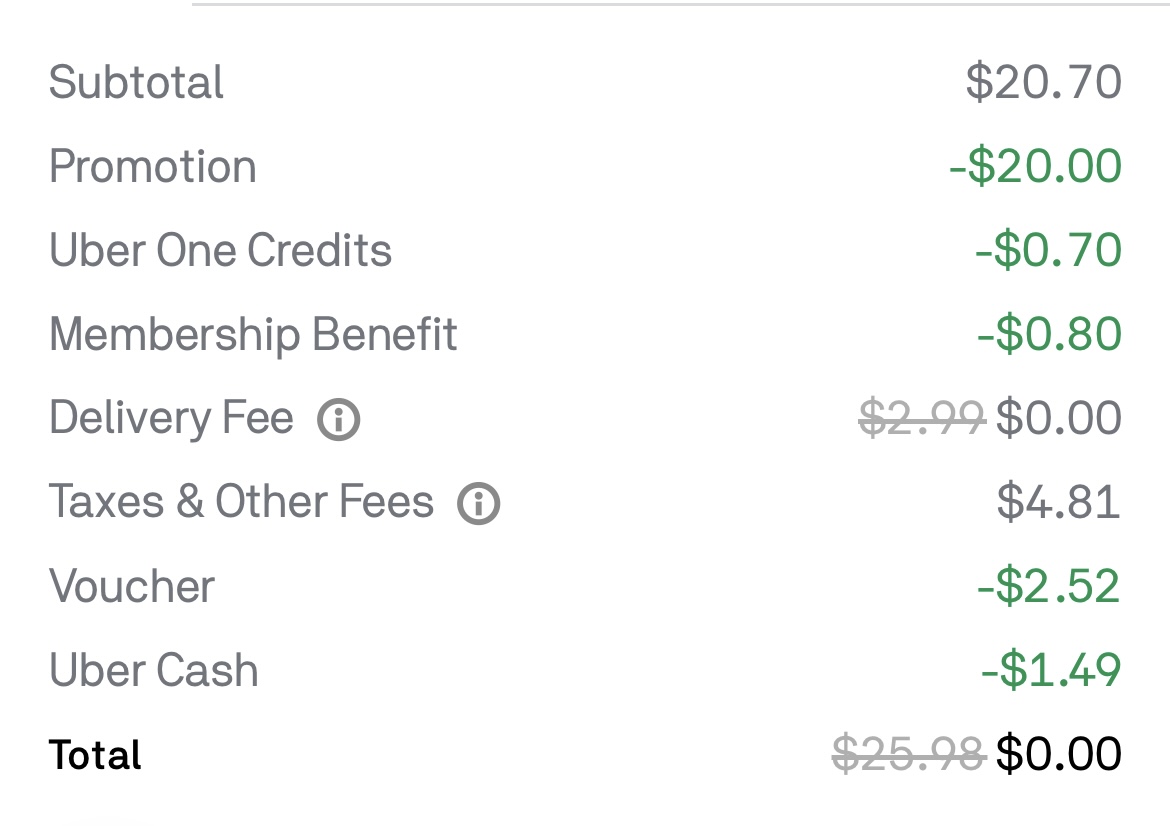Select the -$0.80 membership discount
The width and height of the screenshot is (1170, 826).
click(x=1049, y=334)
